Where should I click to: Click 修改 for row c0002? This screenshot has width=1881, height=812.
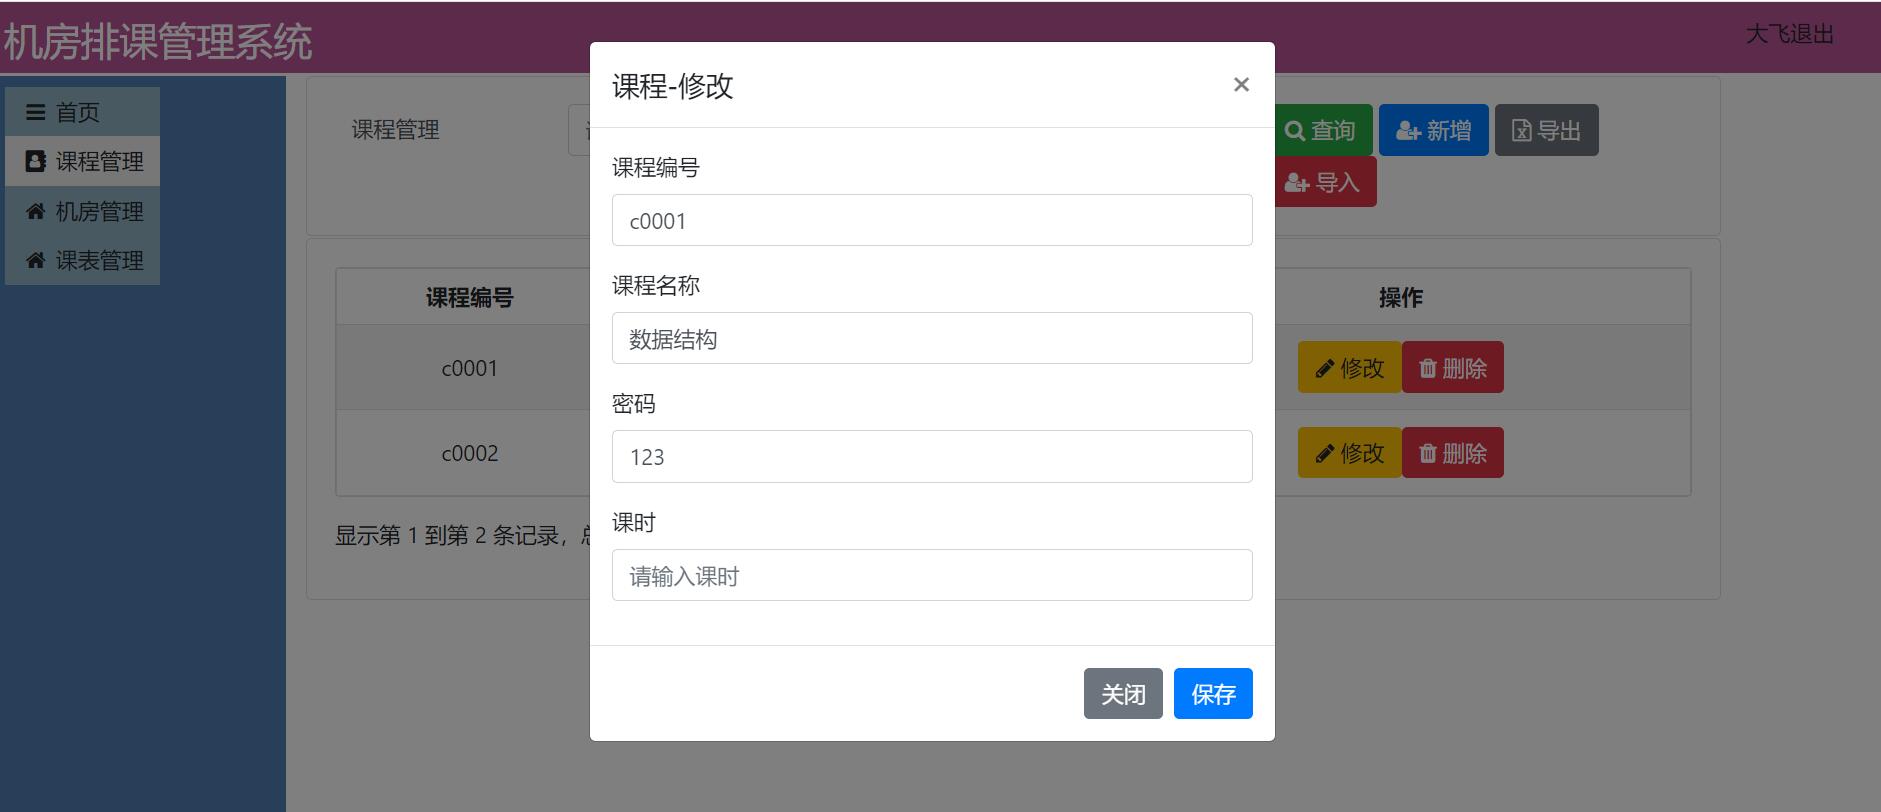pos(1350,452)
